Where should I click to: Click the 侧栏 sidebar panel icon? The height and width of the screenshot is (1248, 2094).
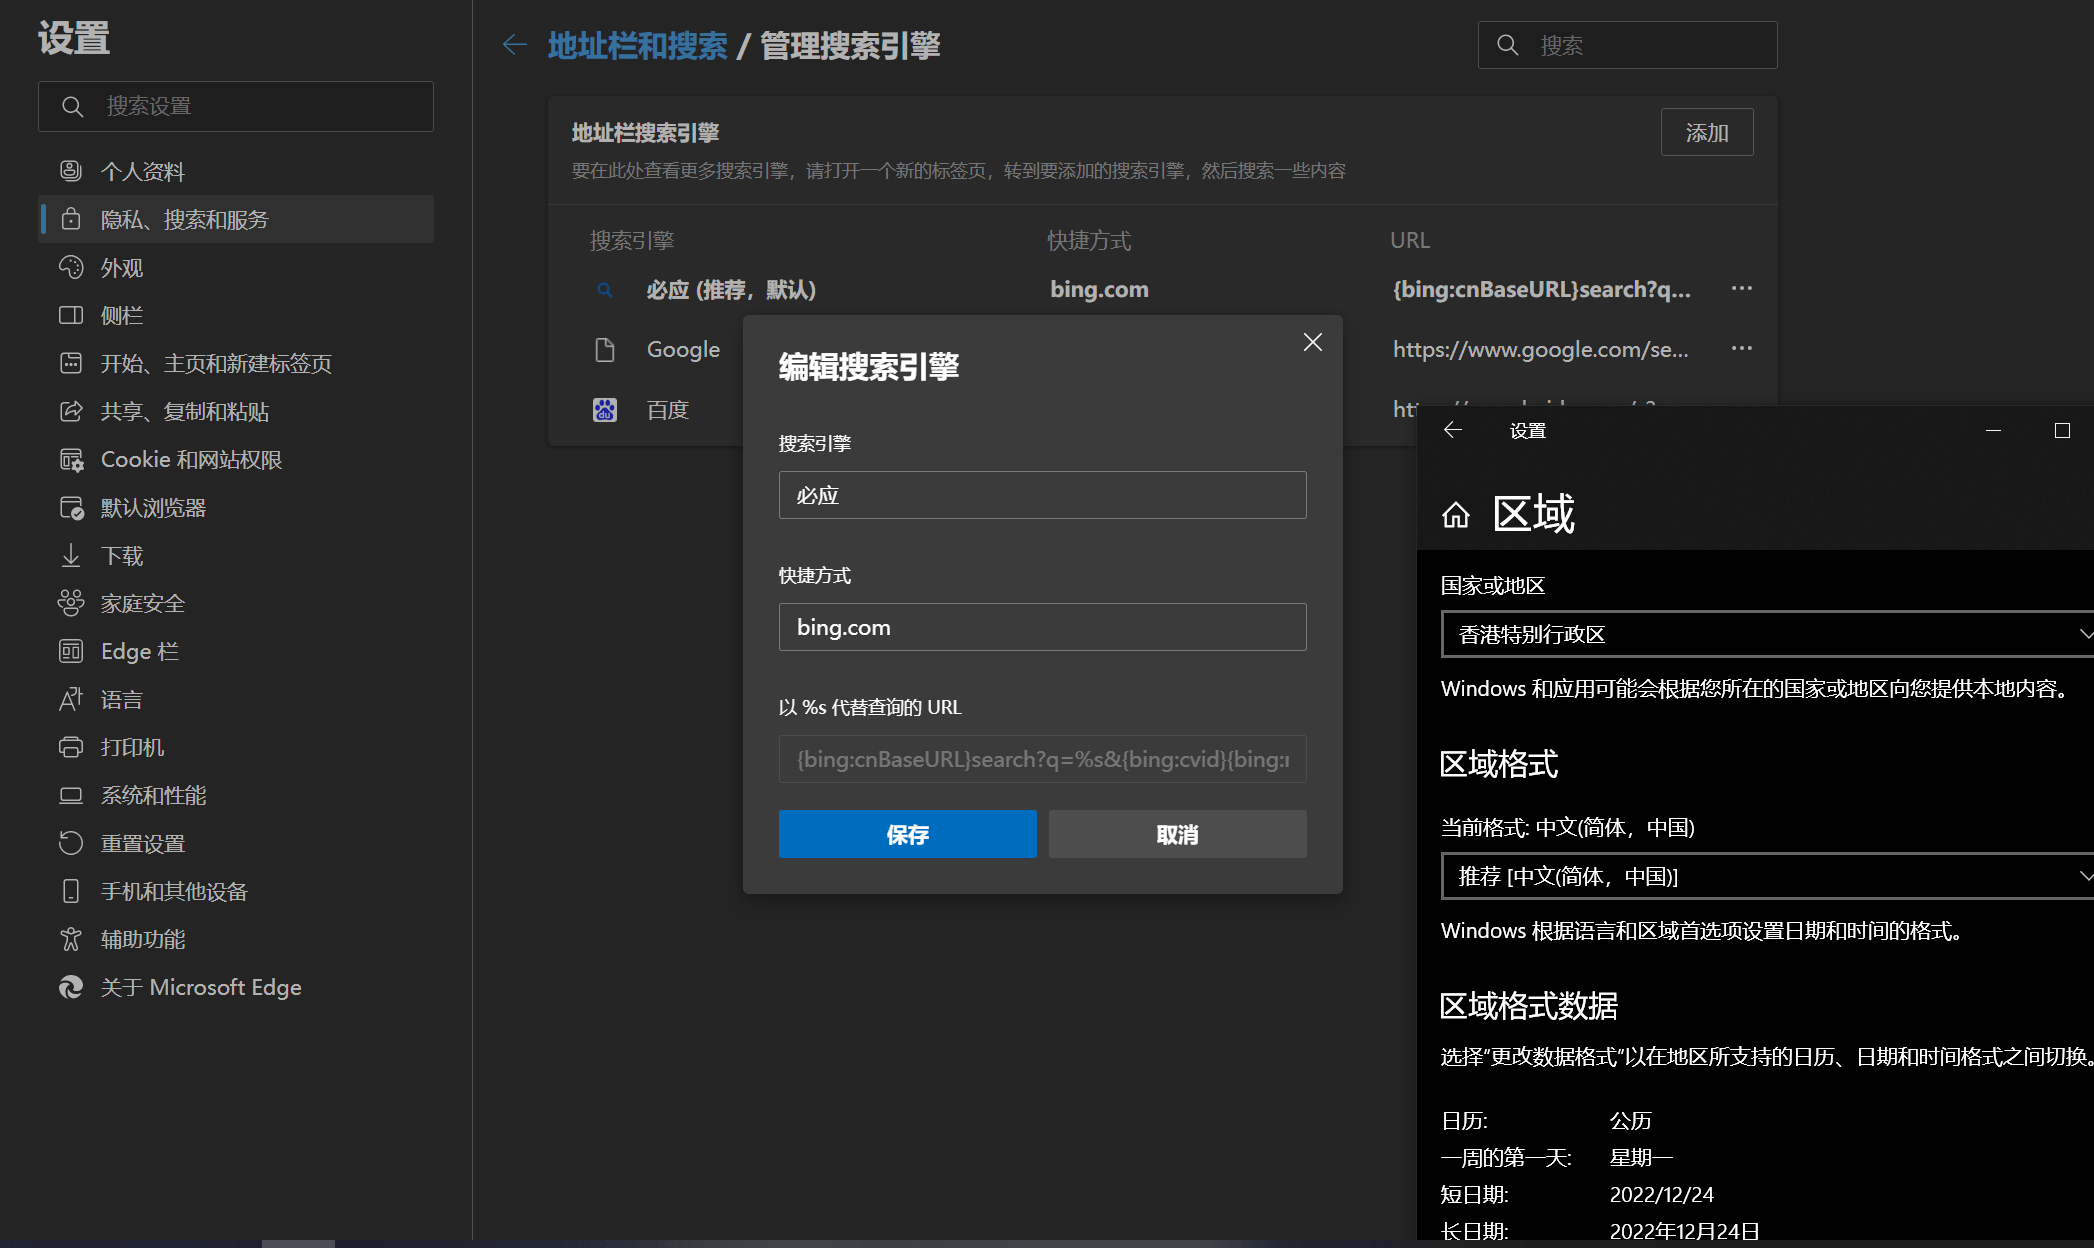click(70, 315)
